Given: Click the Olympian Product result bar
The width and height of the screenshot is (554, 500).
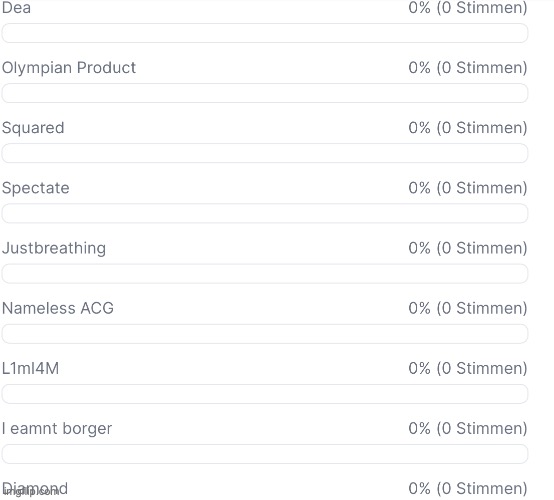Looking at the screenshot, I should point(265,93).
